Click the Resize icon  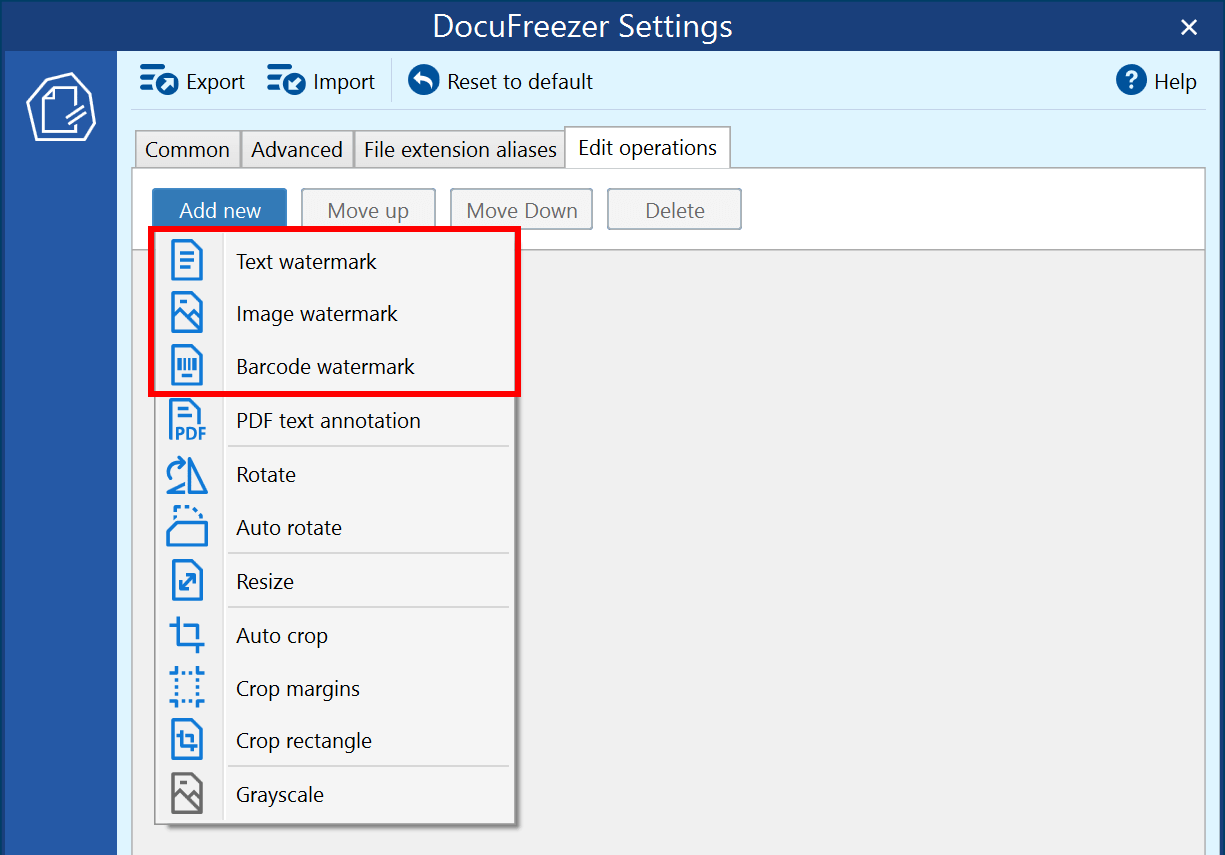(187, 581)
